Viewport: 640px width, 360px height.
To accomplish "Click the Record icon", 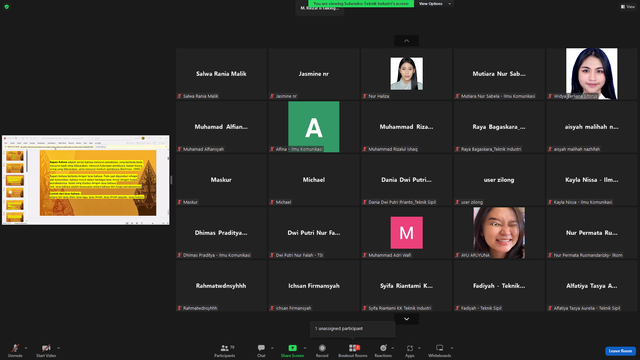I will (x=322, y=348).
